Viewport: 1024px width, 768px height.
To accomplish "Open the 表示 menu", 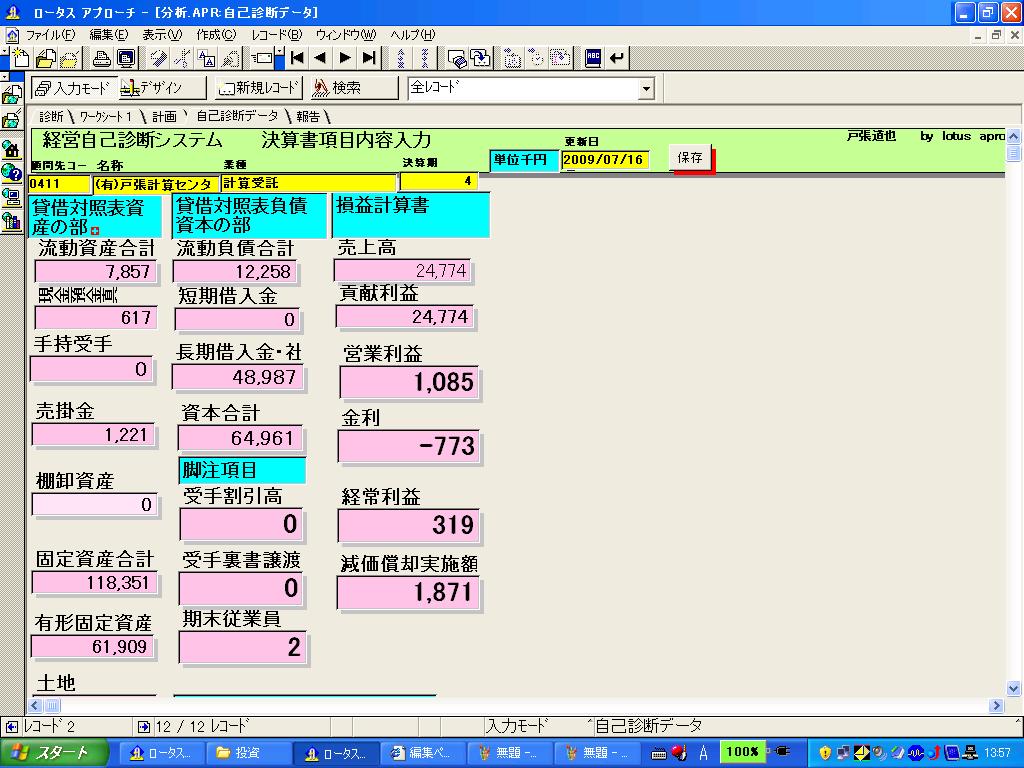I will click(162, 35).
